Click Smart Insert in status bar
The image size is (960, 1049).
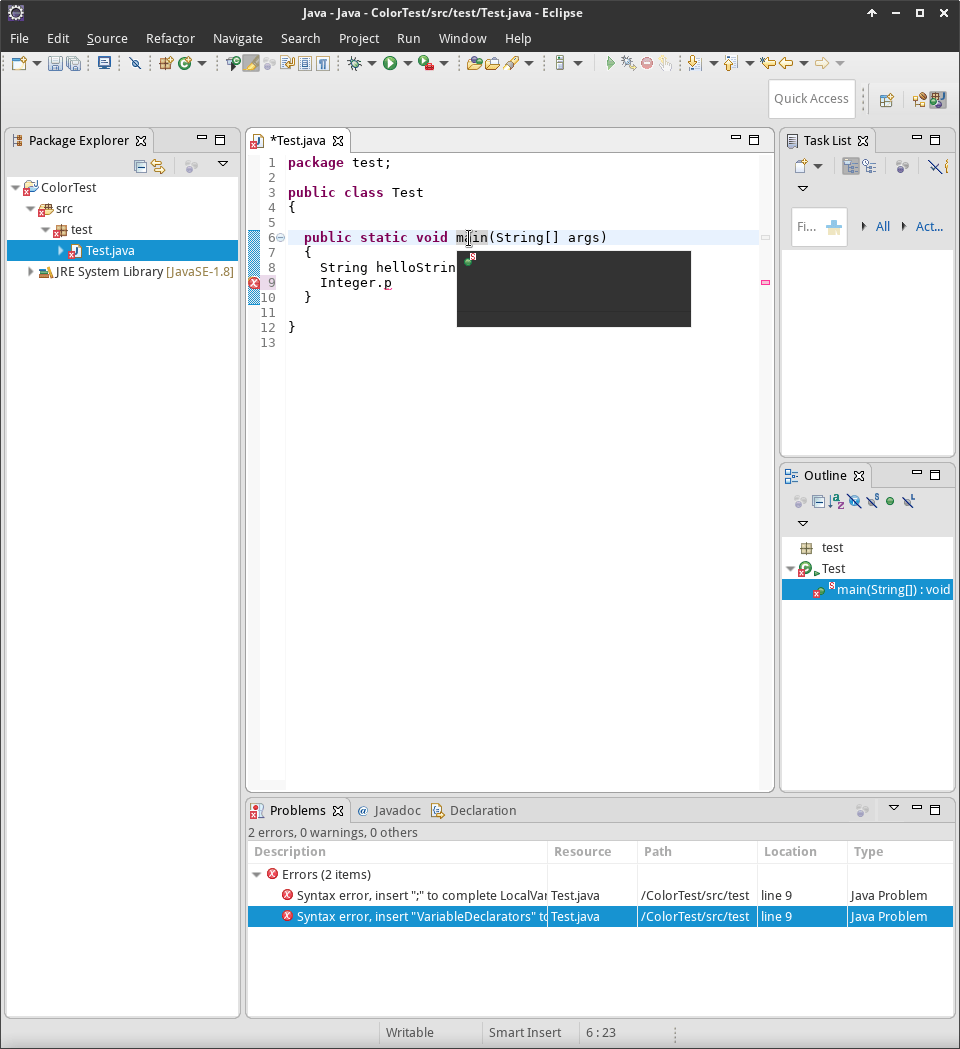524,1033
